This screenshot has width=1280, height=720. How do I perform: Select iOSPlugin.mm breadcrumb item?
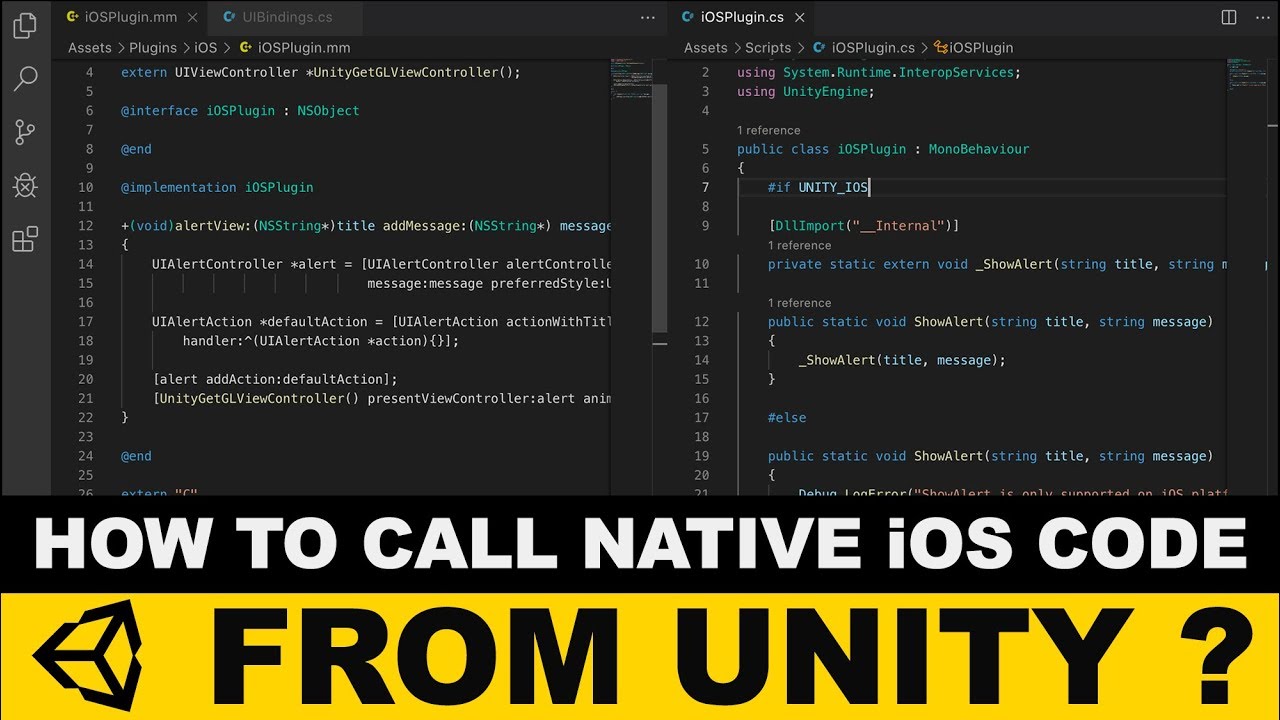(297, 48)
